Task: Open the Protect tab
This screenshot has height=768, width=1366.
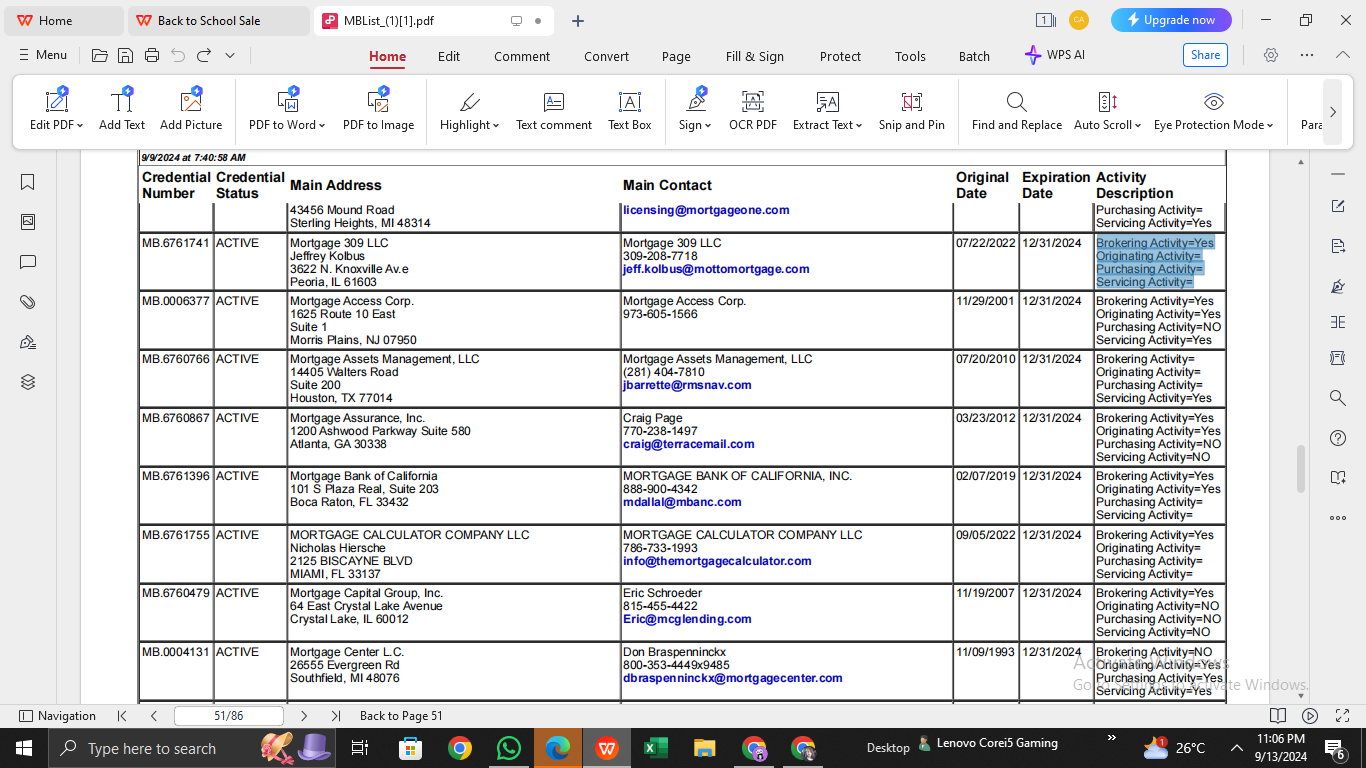Action: point(840,57)
